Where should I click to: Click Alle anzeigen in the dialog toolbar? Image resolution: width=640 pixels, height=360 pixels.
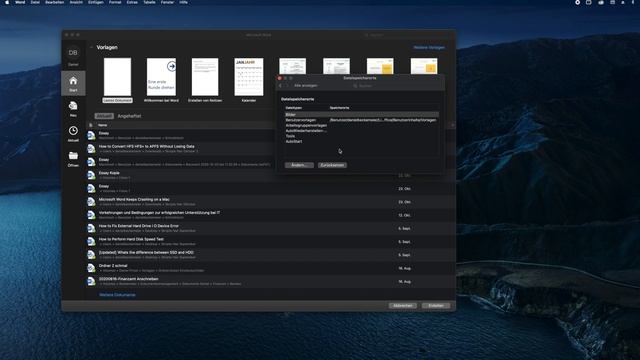coord(306,86)
